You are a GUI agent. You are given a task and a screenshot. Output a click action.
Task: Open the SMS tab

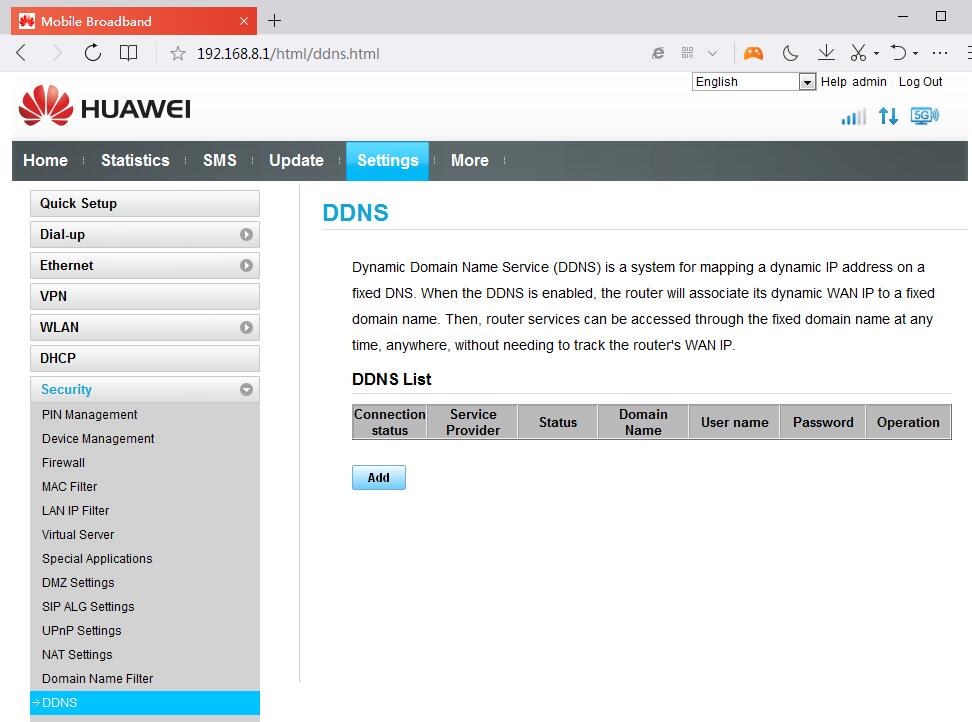(219, 160)
